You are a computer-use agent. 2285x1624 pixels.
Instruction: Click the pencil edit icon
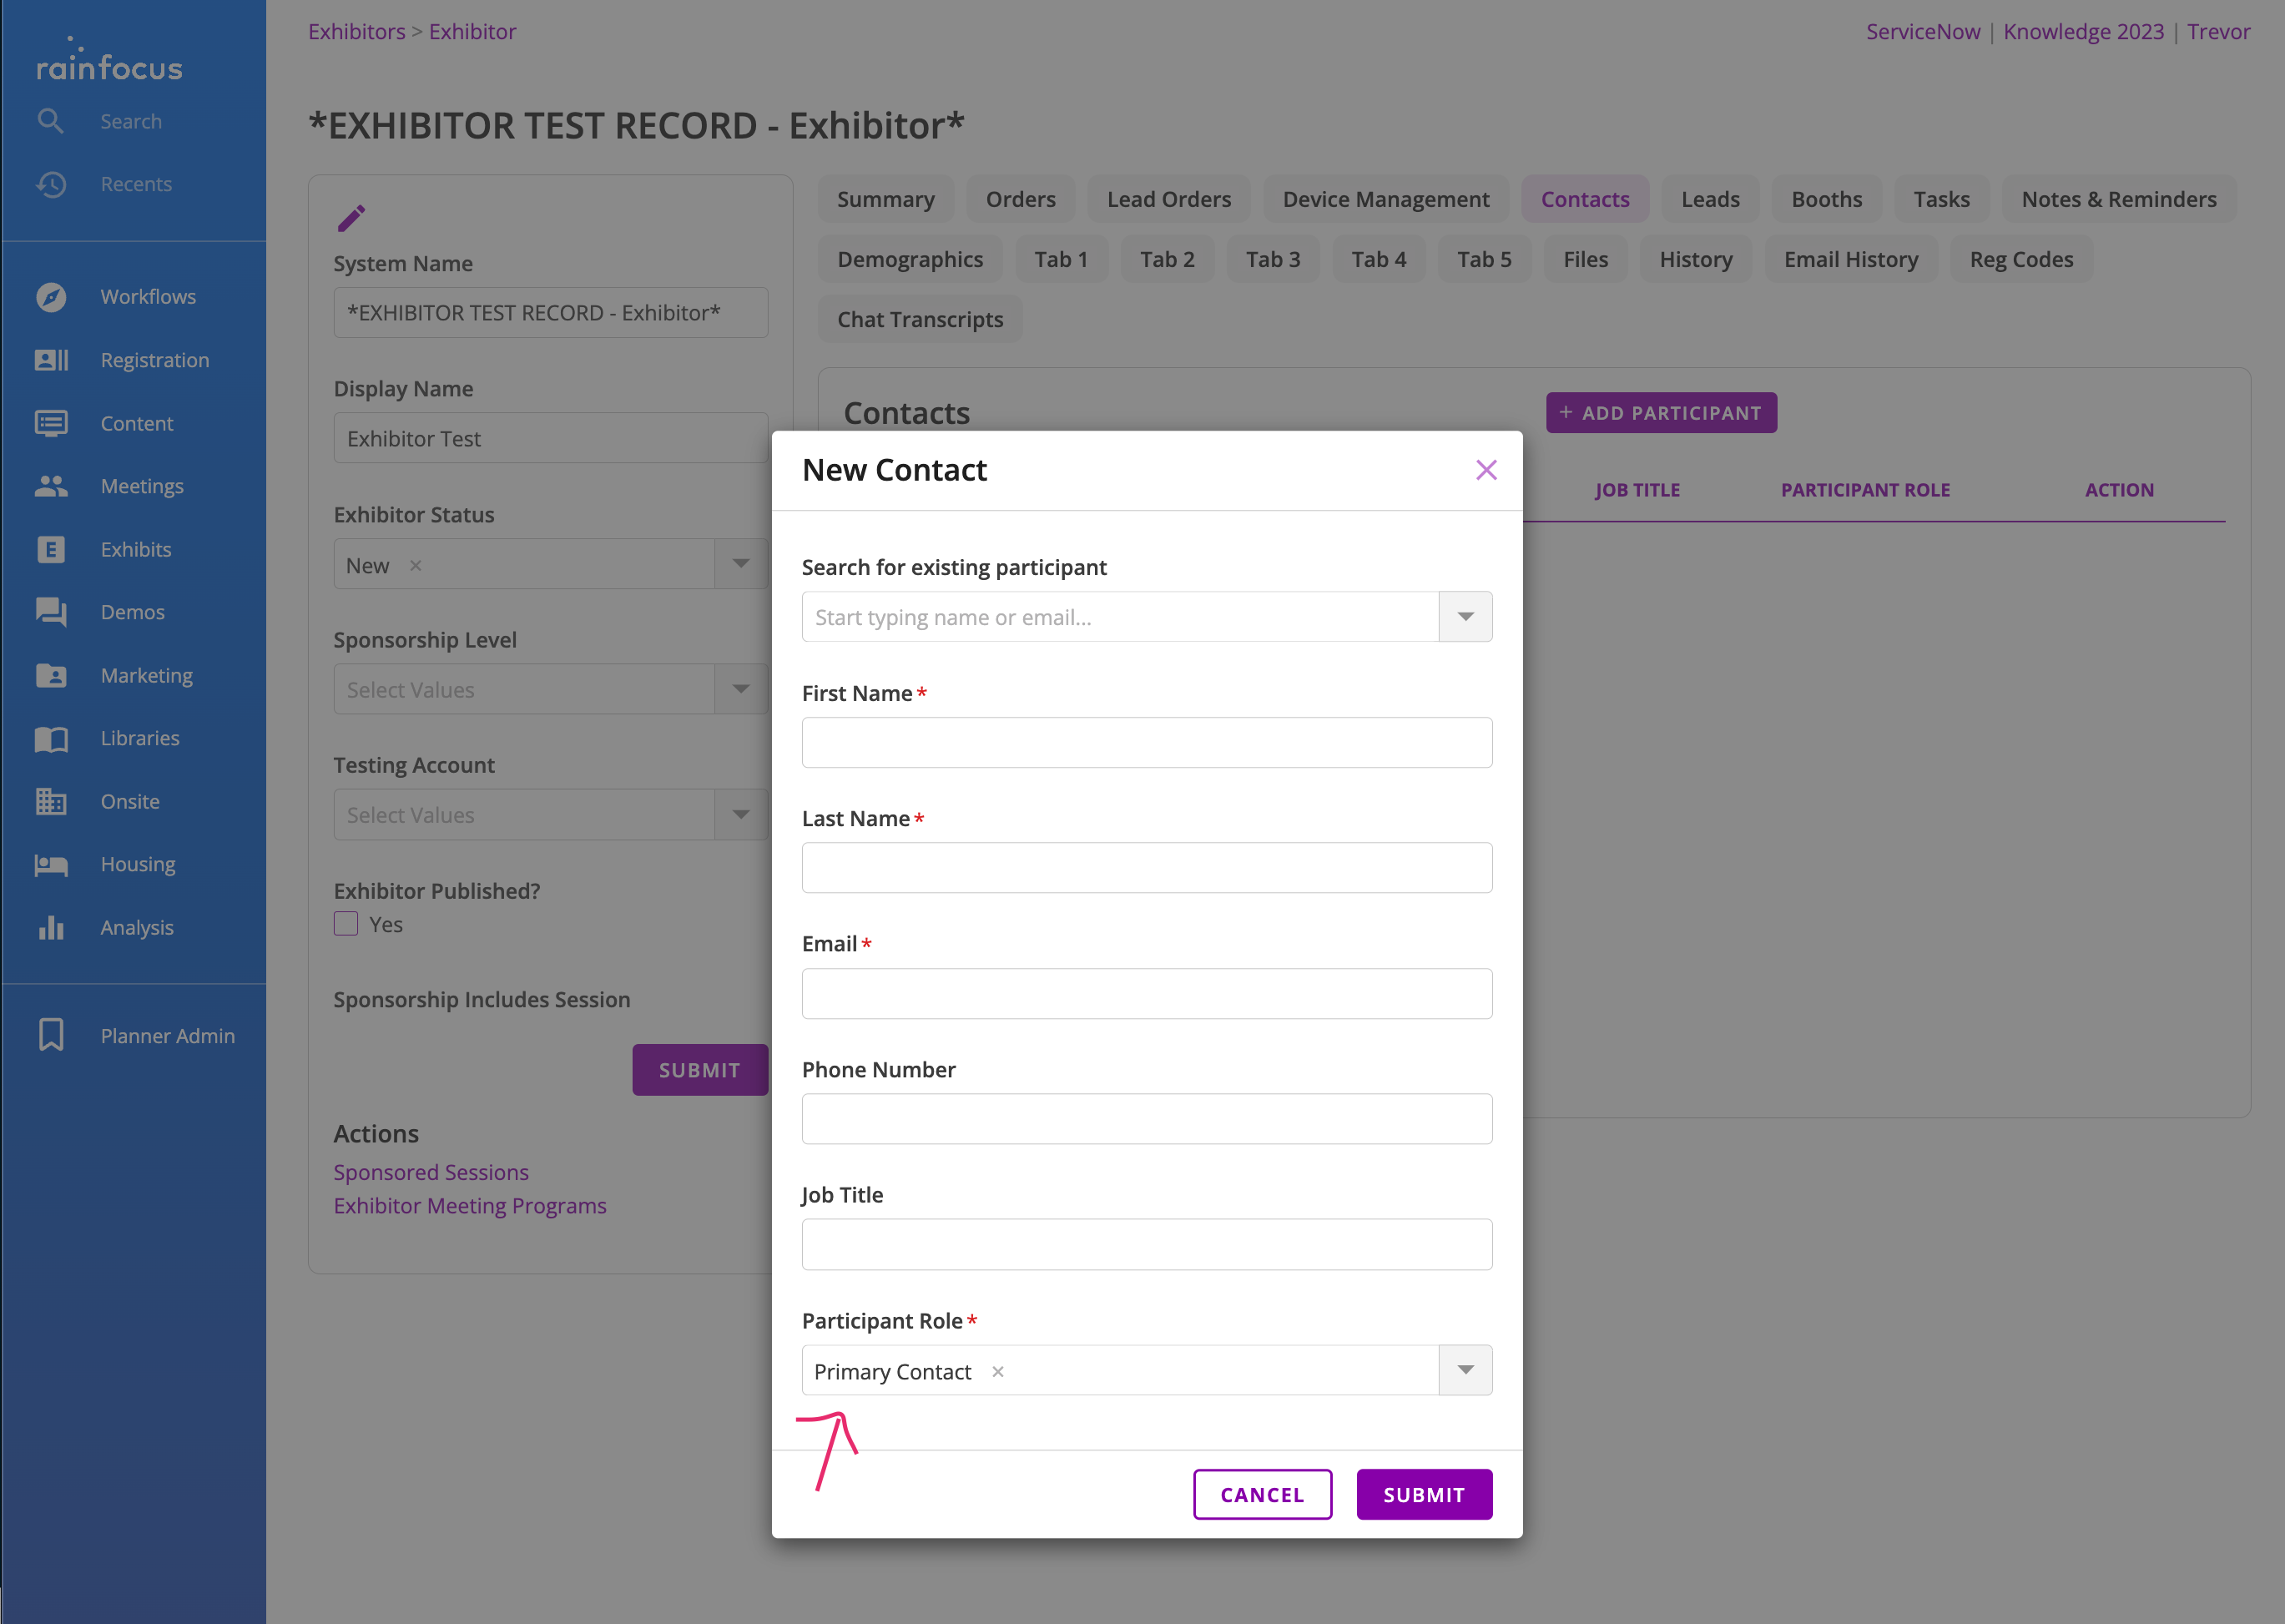[351, 217]
